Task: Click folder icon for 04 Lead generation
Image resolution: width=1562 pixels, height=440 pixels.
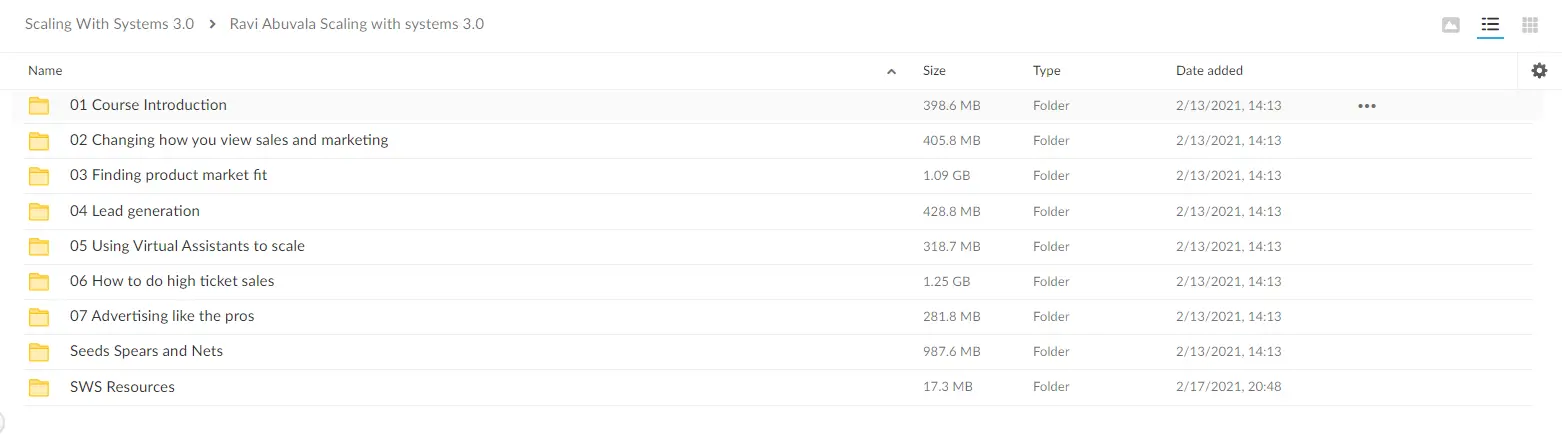Action: tap(39, 211)
